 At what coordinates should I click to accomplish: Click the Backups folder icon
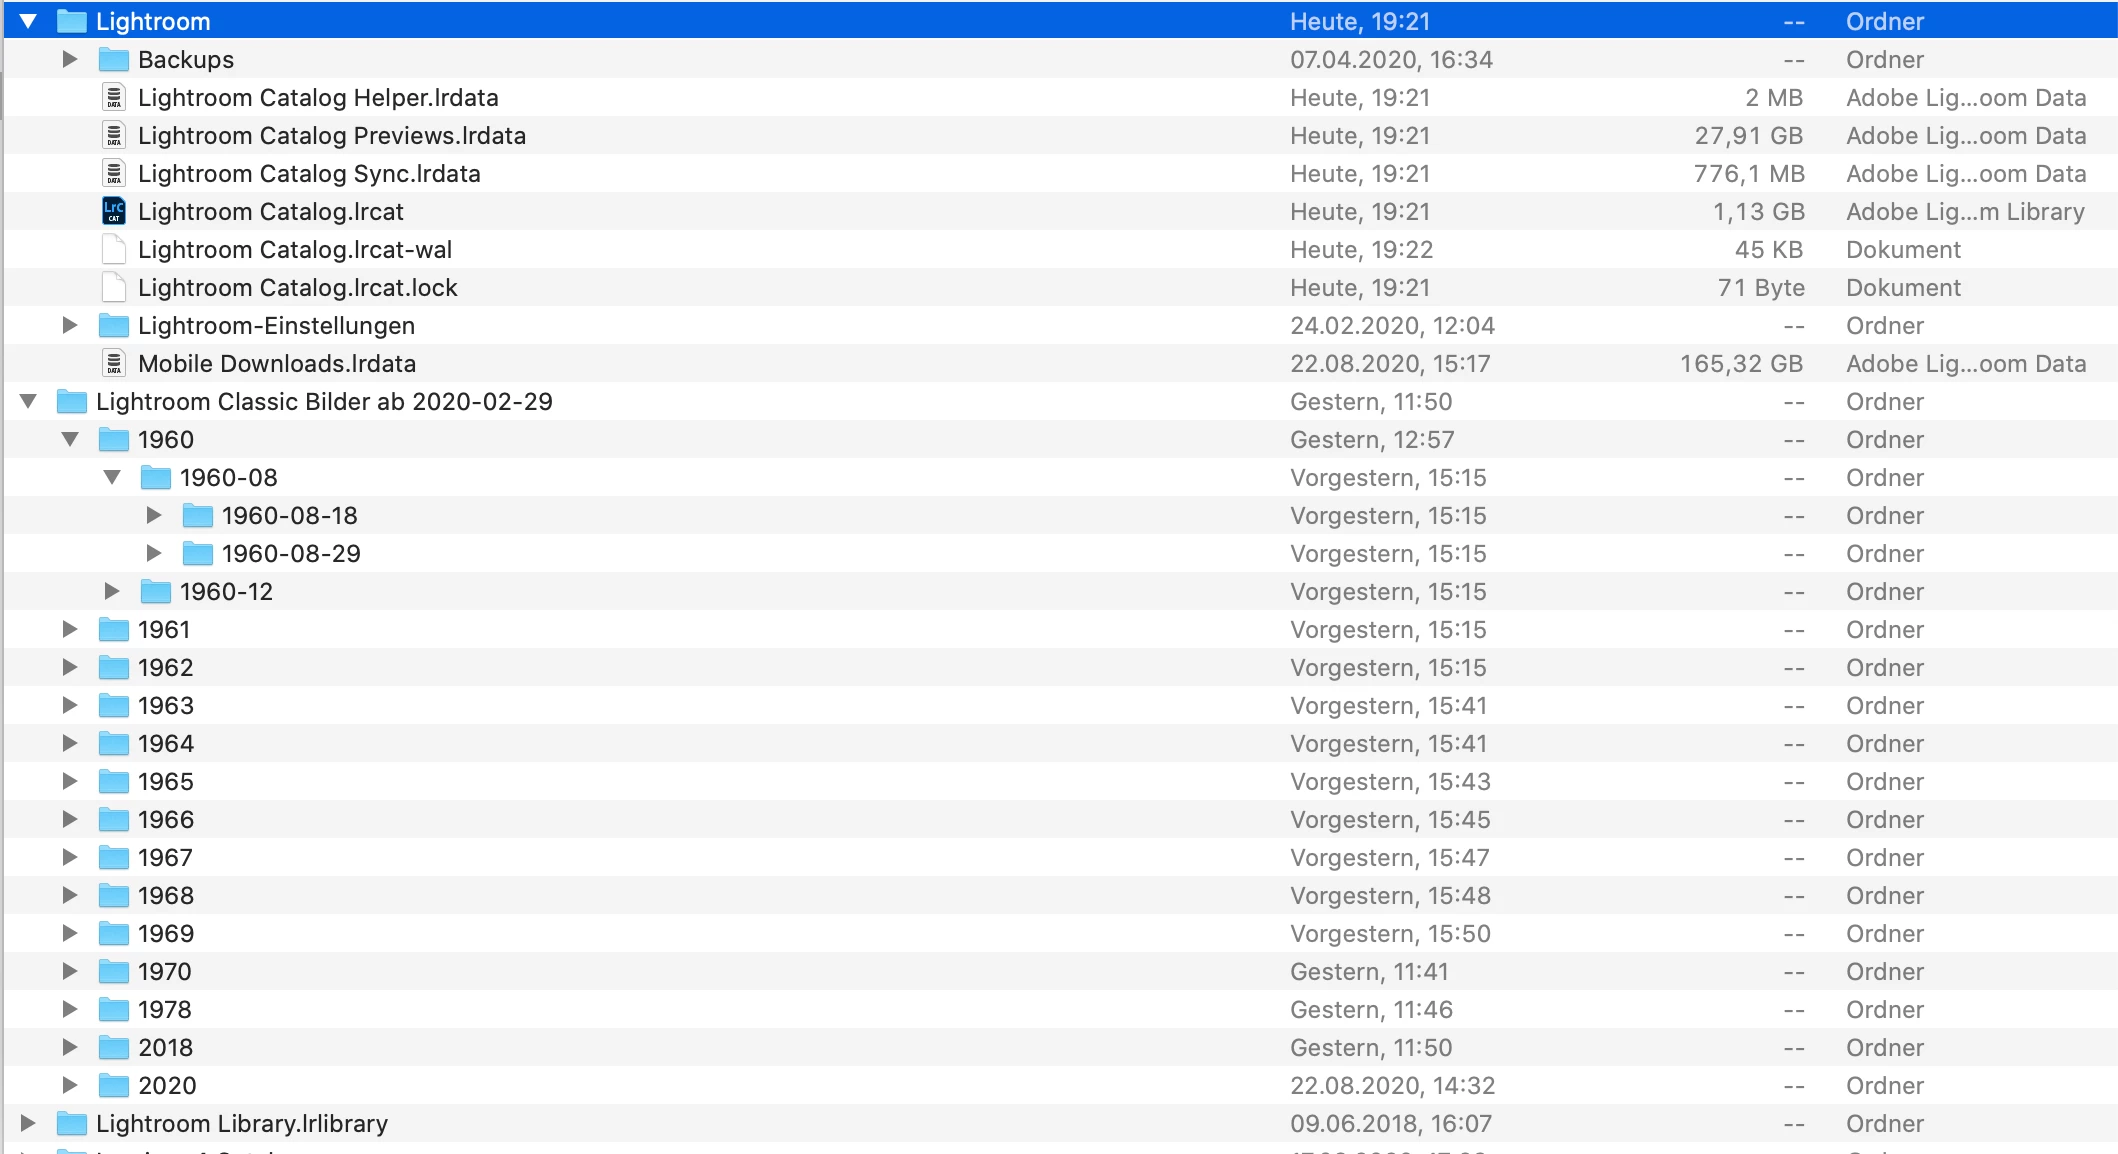click(x=114, y=60)
